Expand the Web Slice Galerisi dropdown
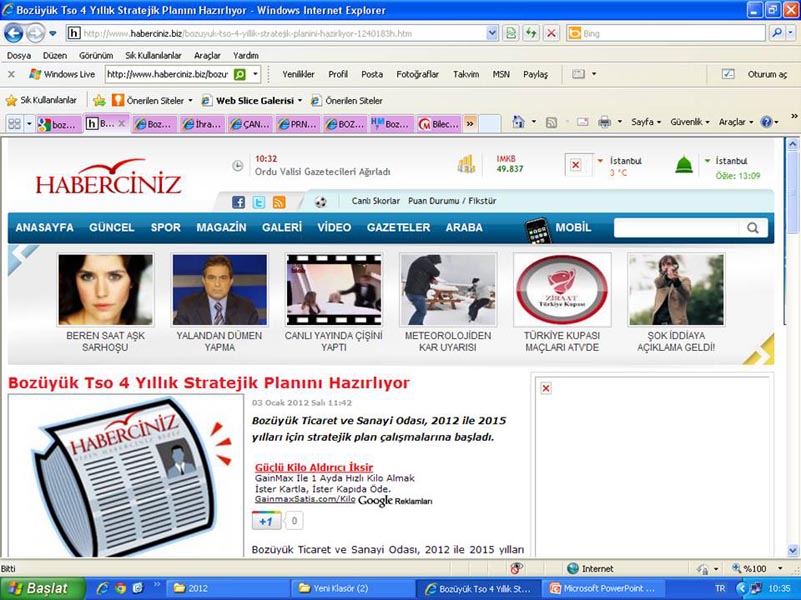801x600 pixels. 300,101
